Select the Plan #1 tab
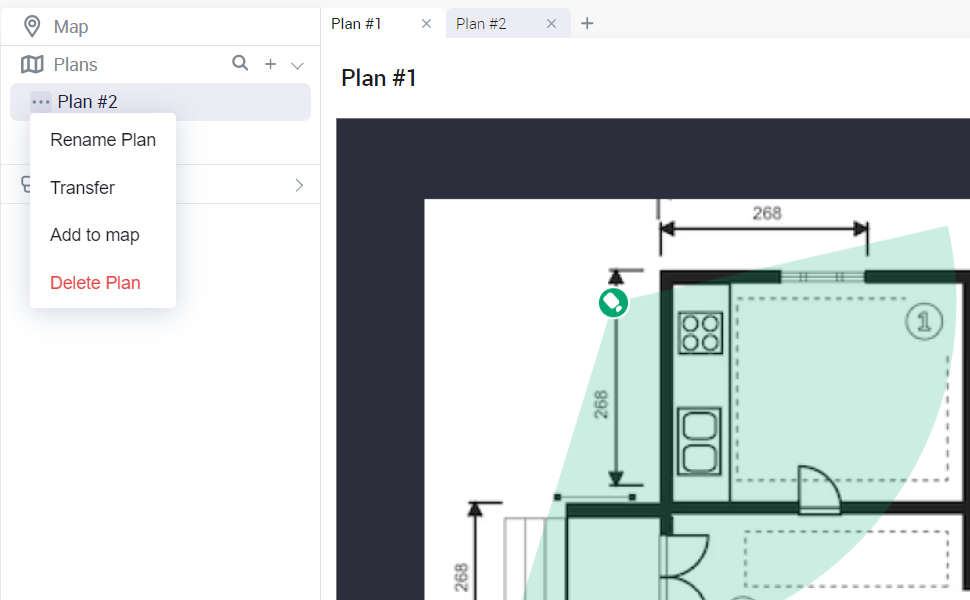Screen dimensions: 970x600 tap(355, 23)
